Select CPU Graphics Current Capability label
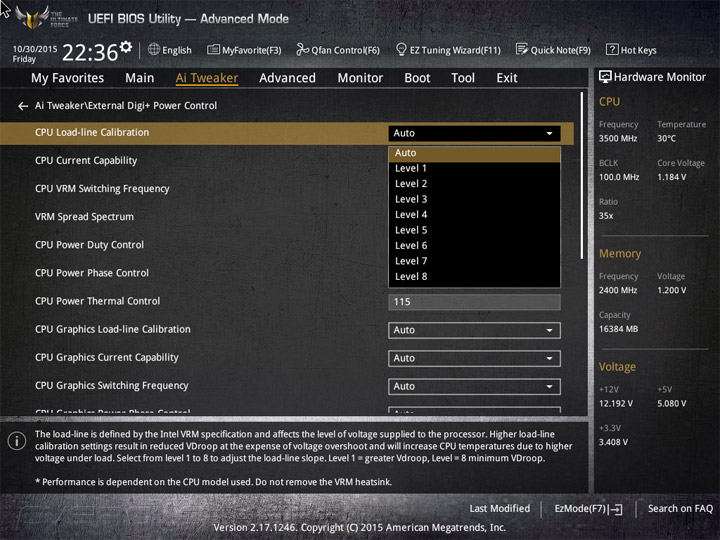Image resolution: width=720 pixels, height=540 pixels. (x=107, y=357)
